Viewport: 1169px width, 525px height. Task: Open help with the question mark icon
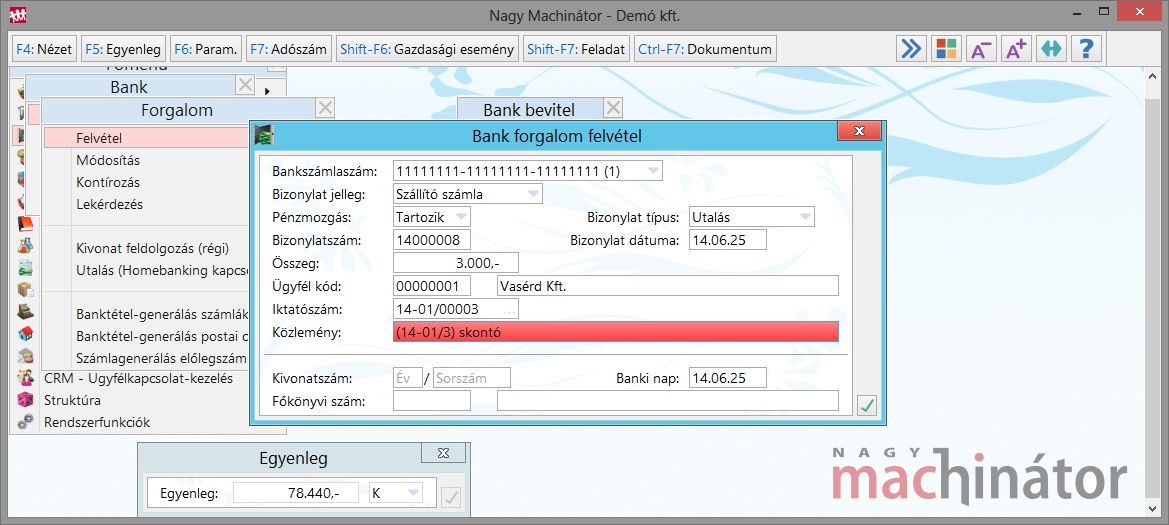[x=1086, y=49]
